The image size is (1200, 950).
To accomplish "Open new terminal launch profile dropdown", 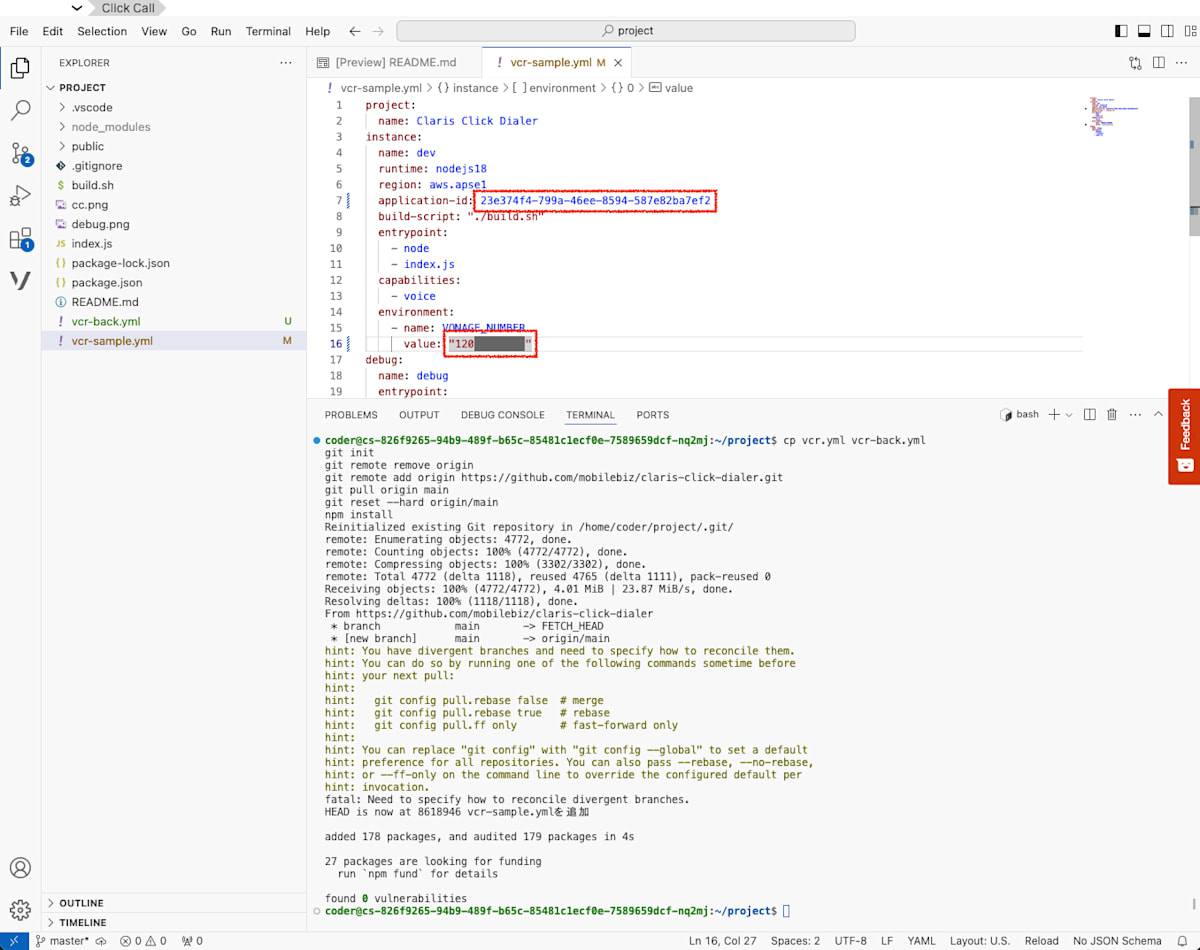I will [x=1069, y=414].
